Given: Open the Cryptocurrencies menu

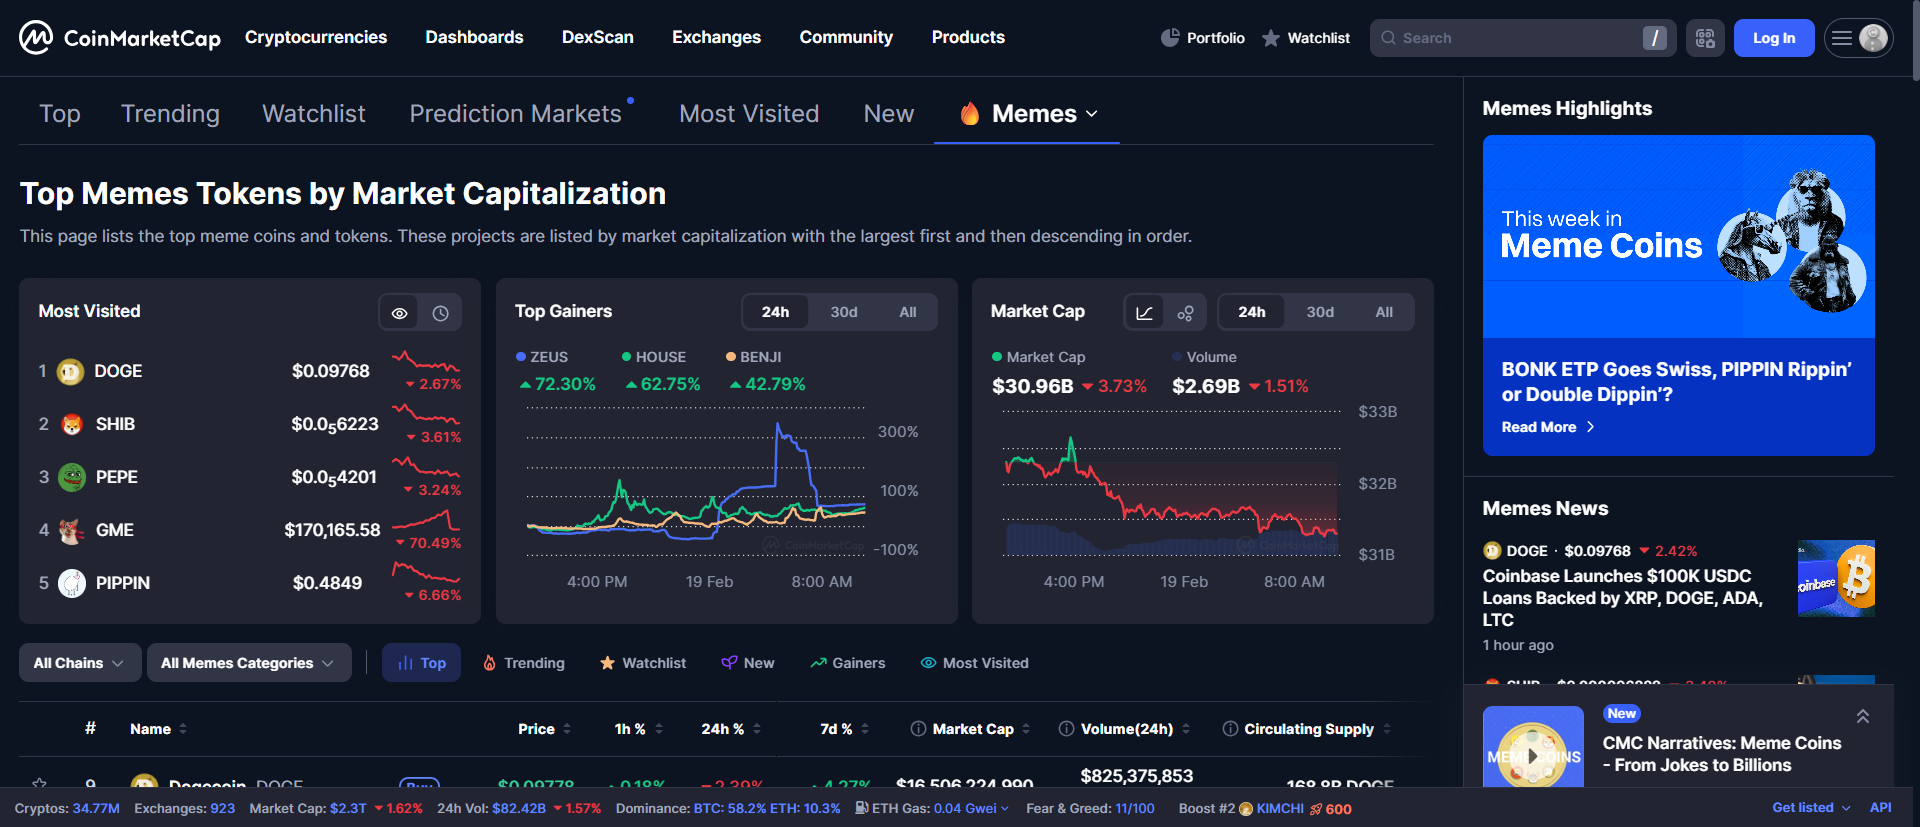Looking at the screenshot, I should click(x=316, y=38).
